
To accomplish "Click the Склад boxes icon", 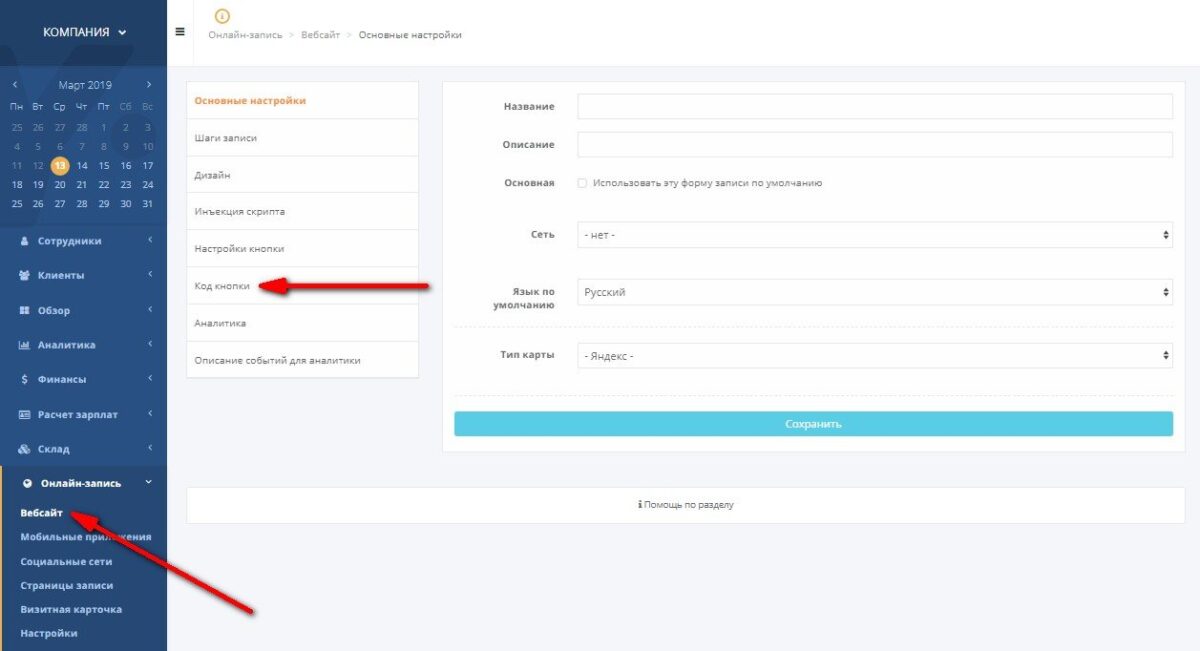I will click(x=25, y=449).
